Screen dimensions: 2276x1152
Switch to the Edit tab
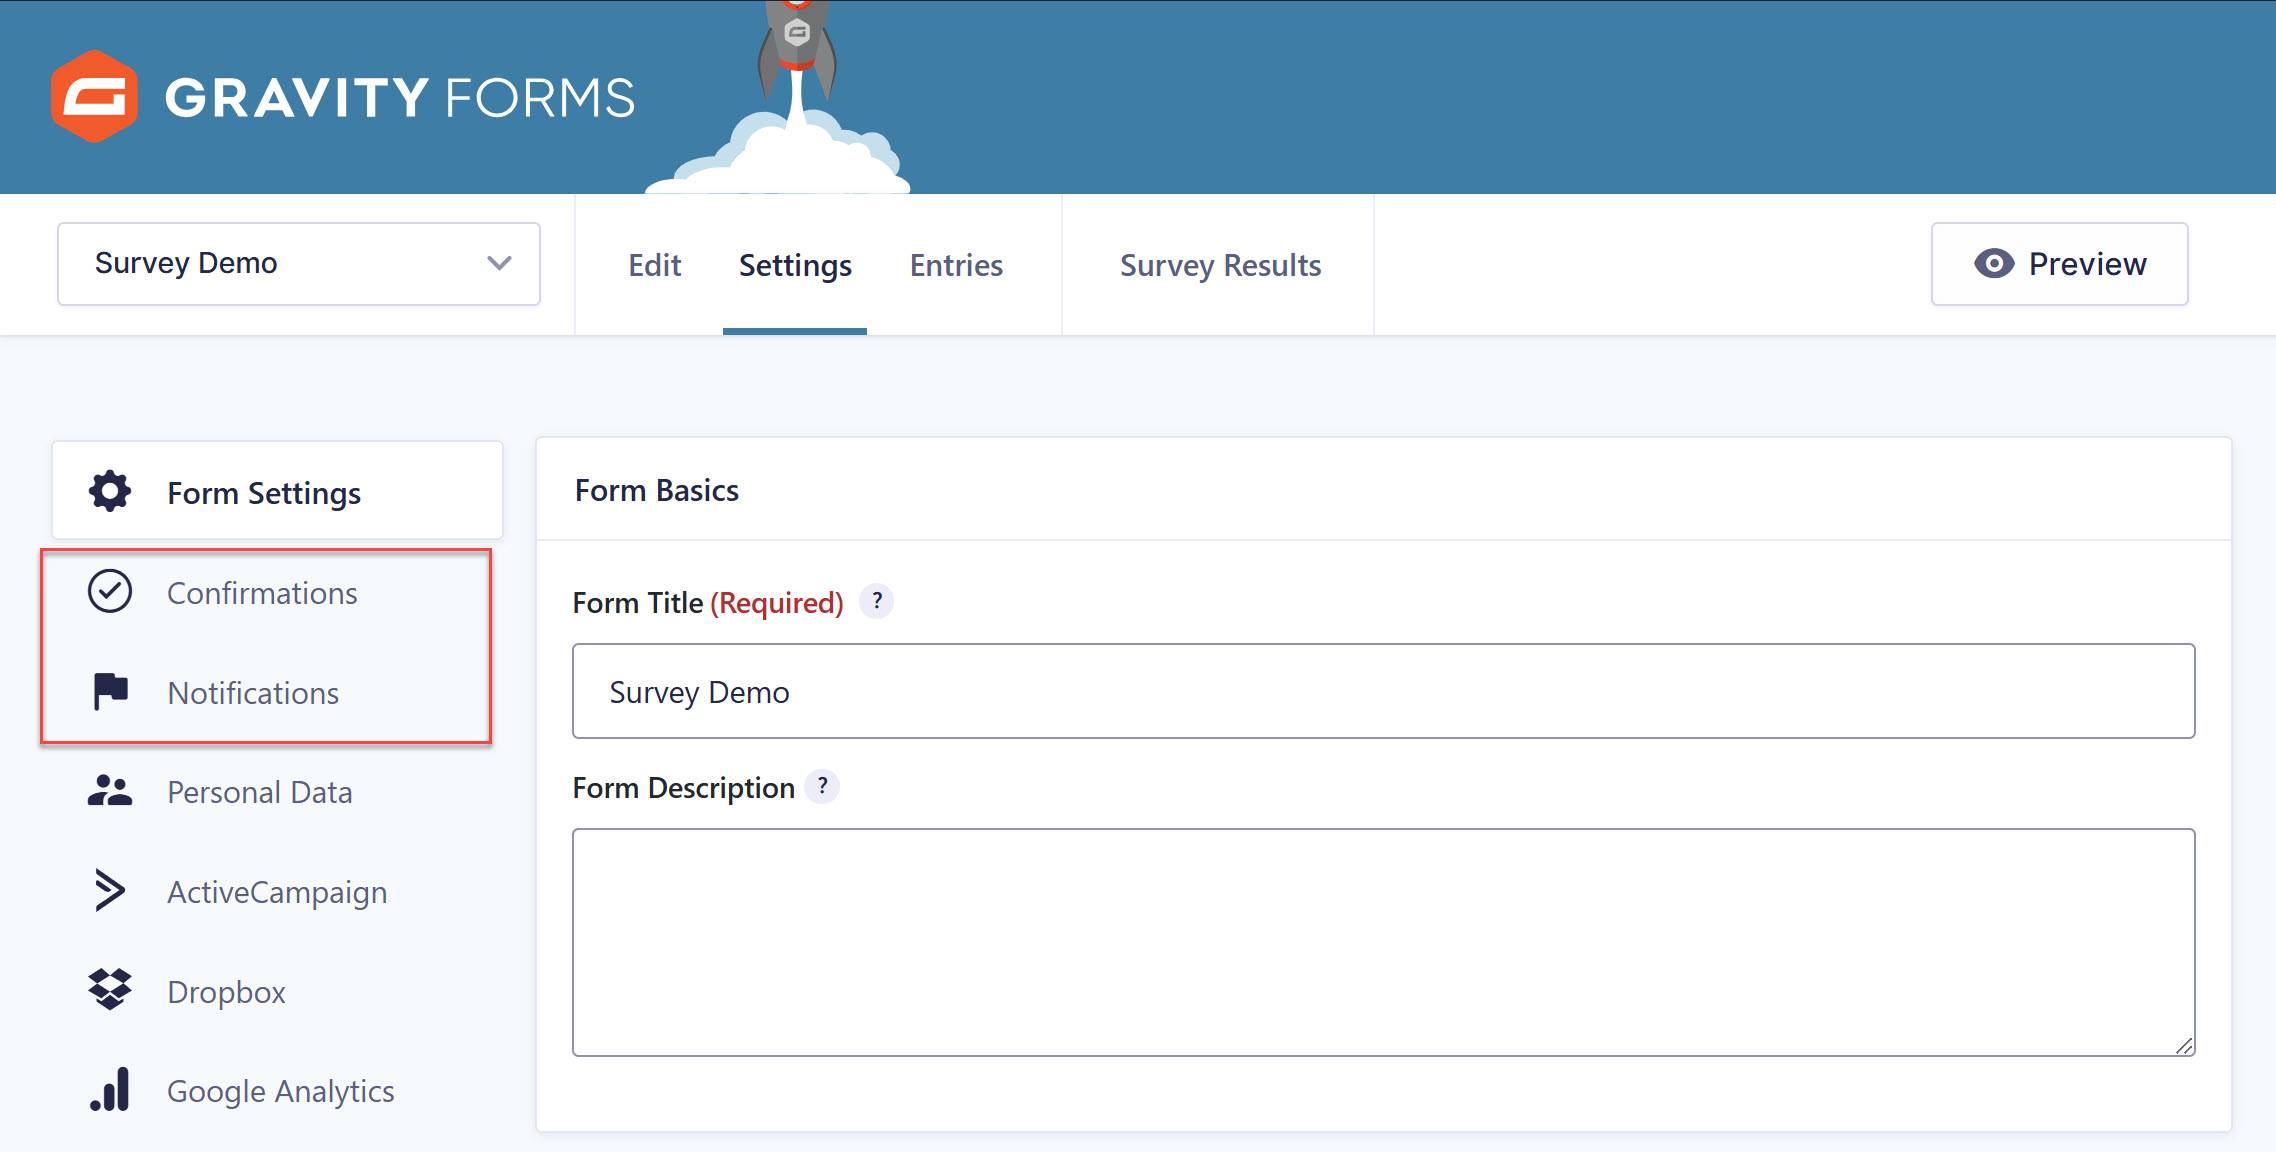[x=654, y=264]
